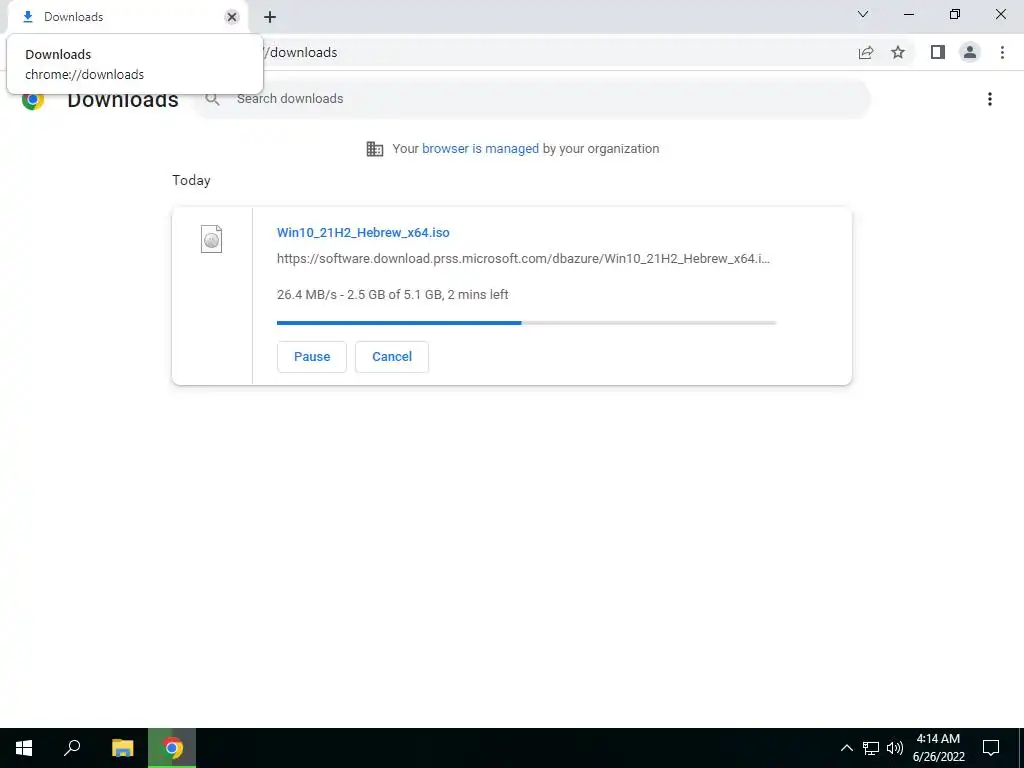
Task: Open volume control tray icon
Action: (895, 748)
